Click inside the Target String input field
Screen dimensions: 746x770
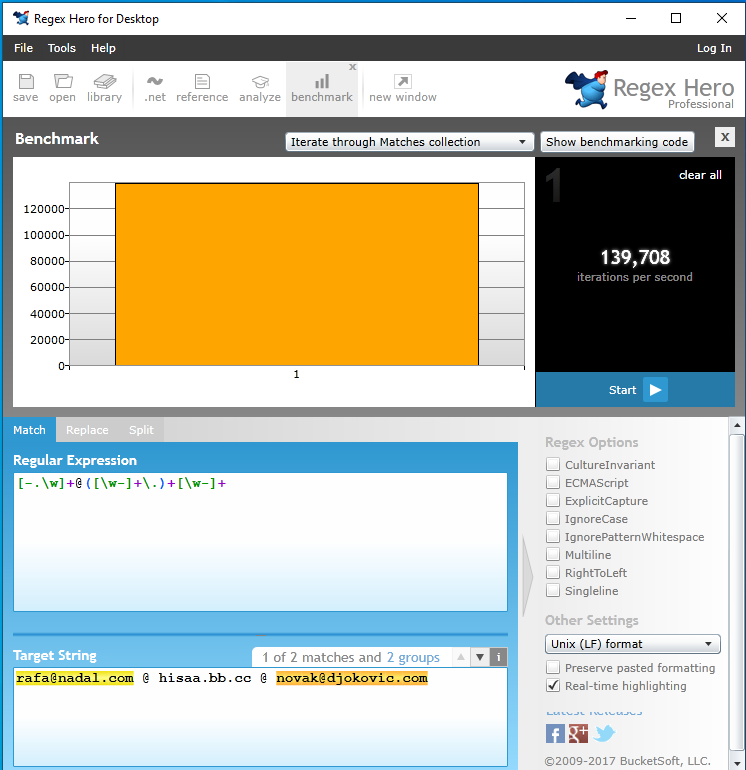point(260,716)
